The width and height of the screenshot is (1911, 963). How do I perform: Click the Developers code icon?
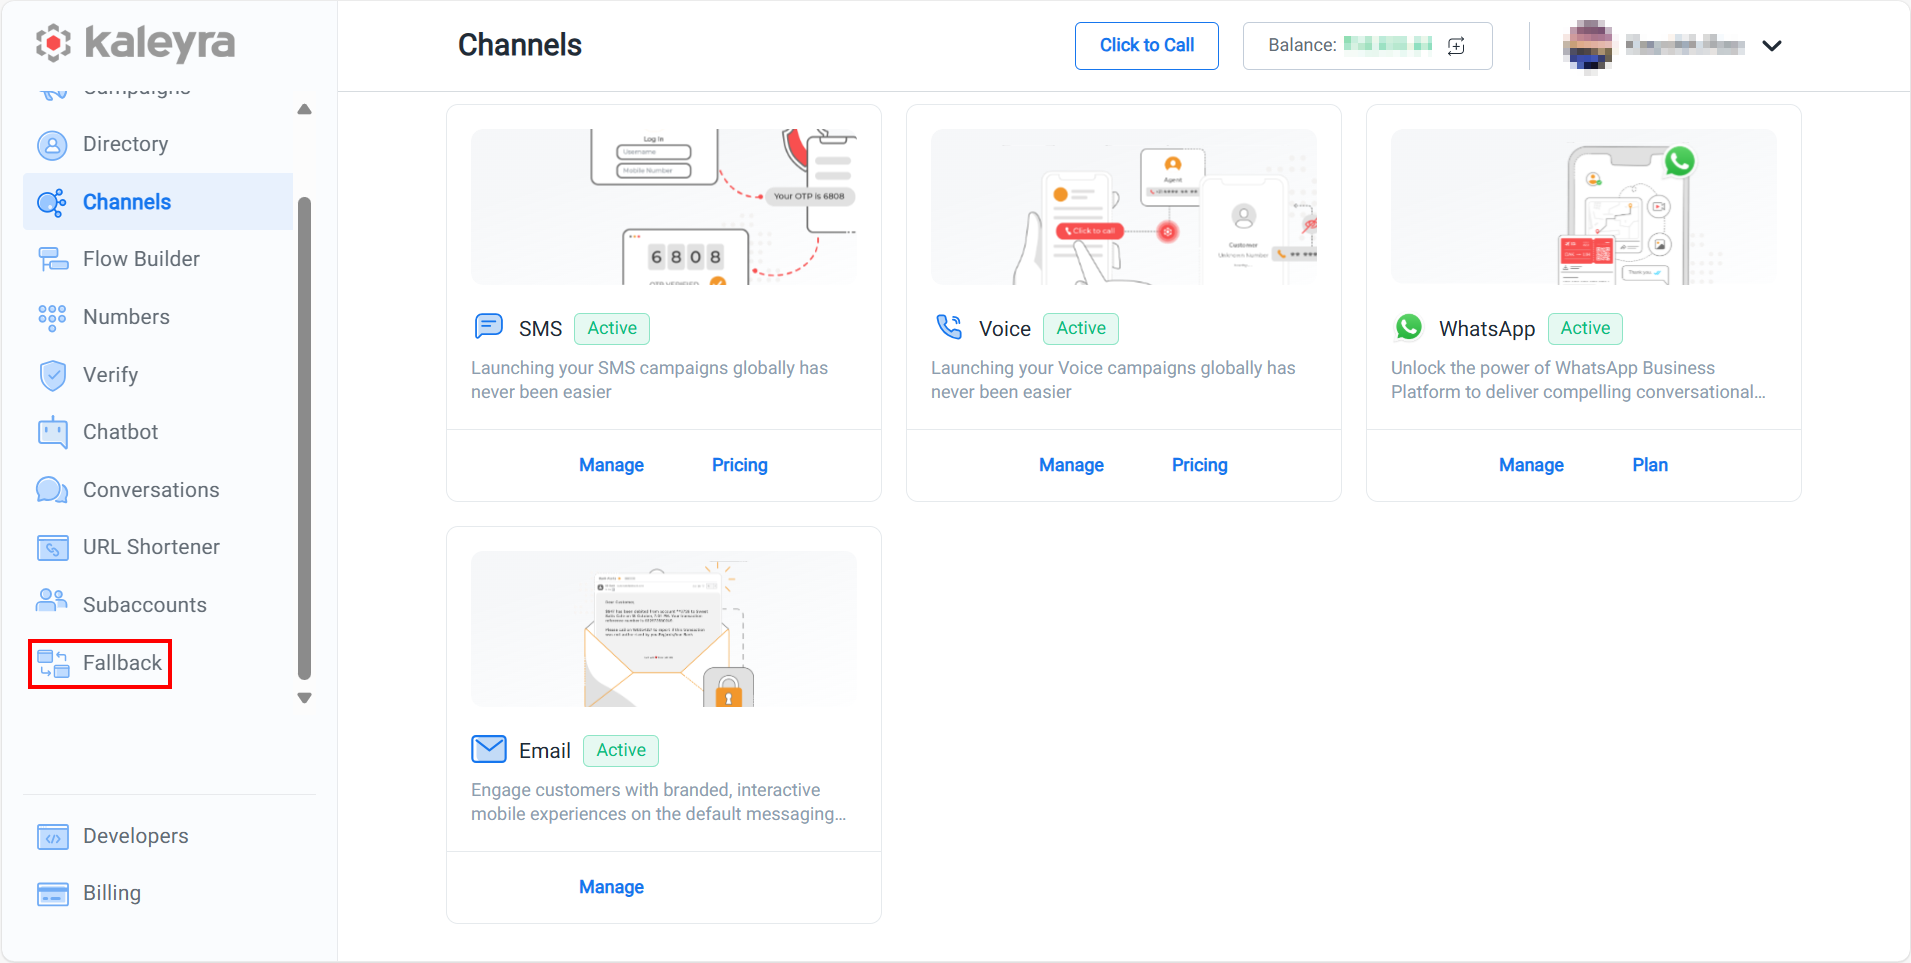click(x=52, y=836)
